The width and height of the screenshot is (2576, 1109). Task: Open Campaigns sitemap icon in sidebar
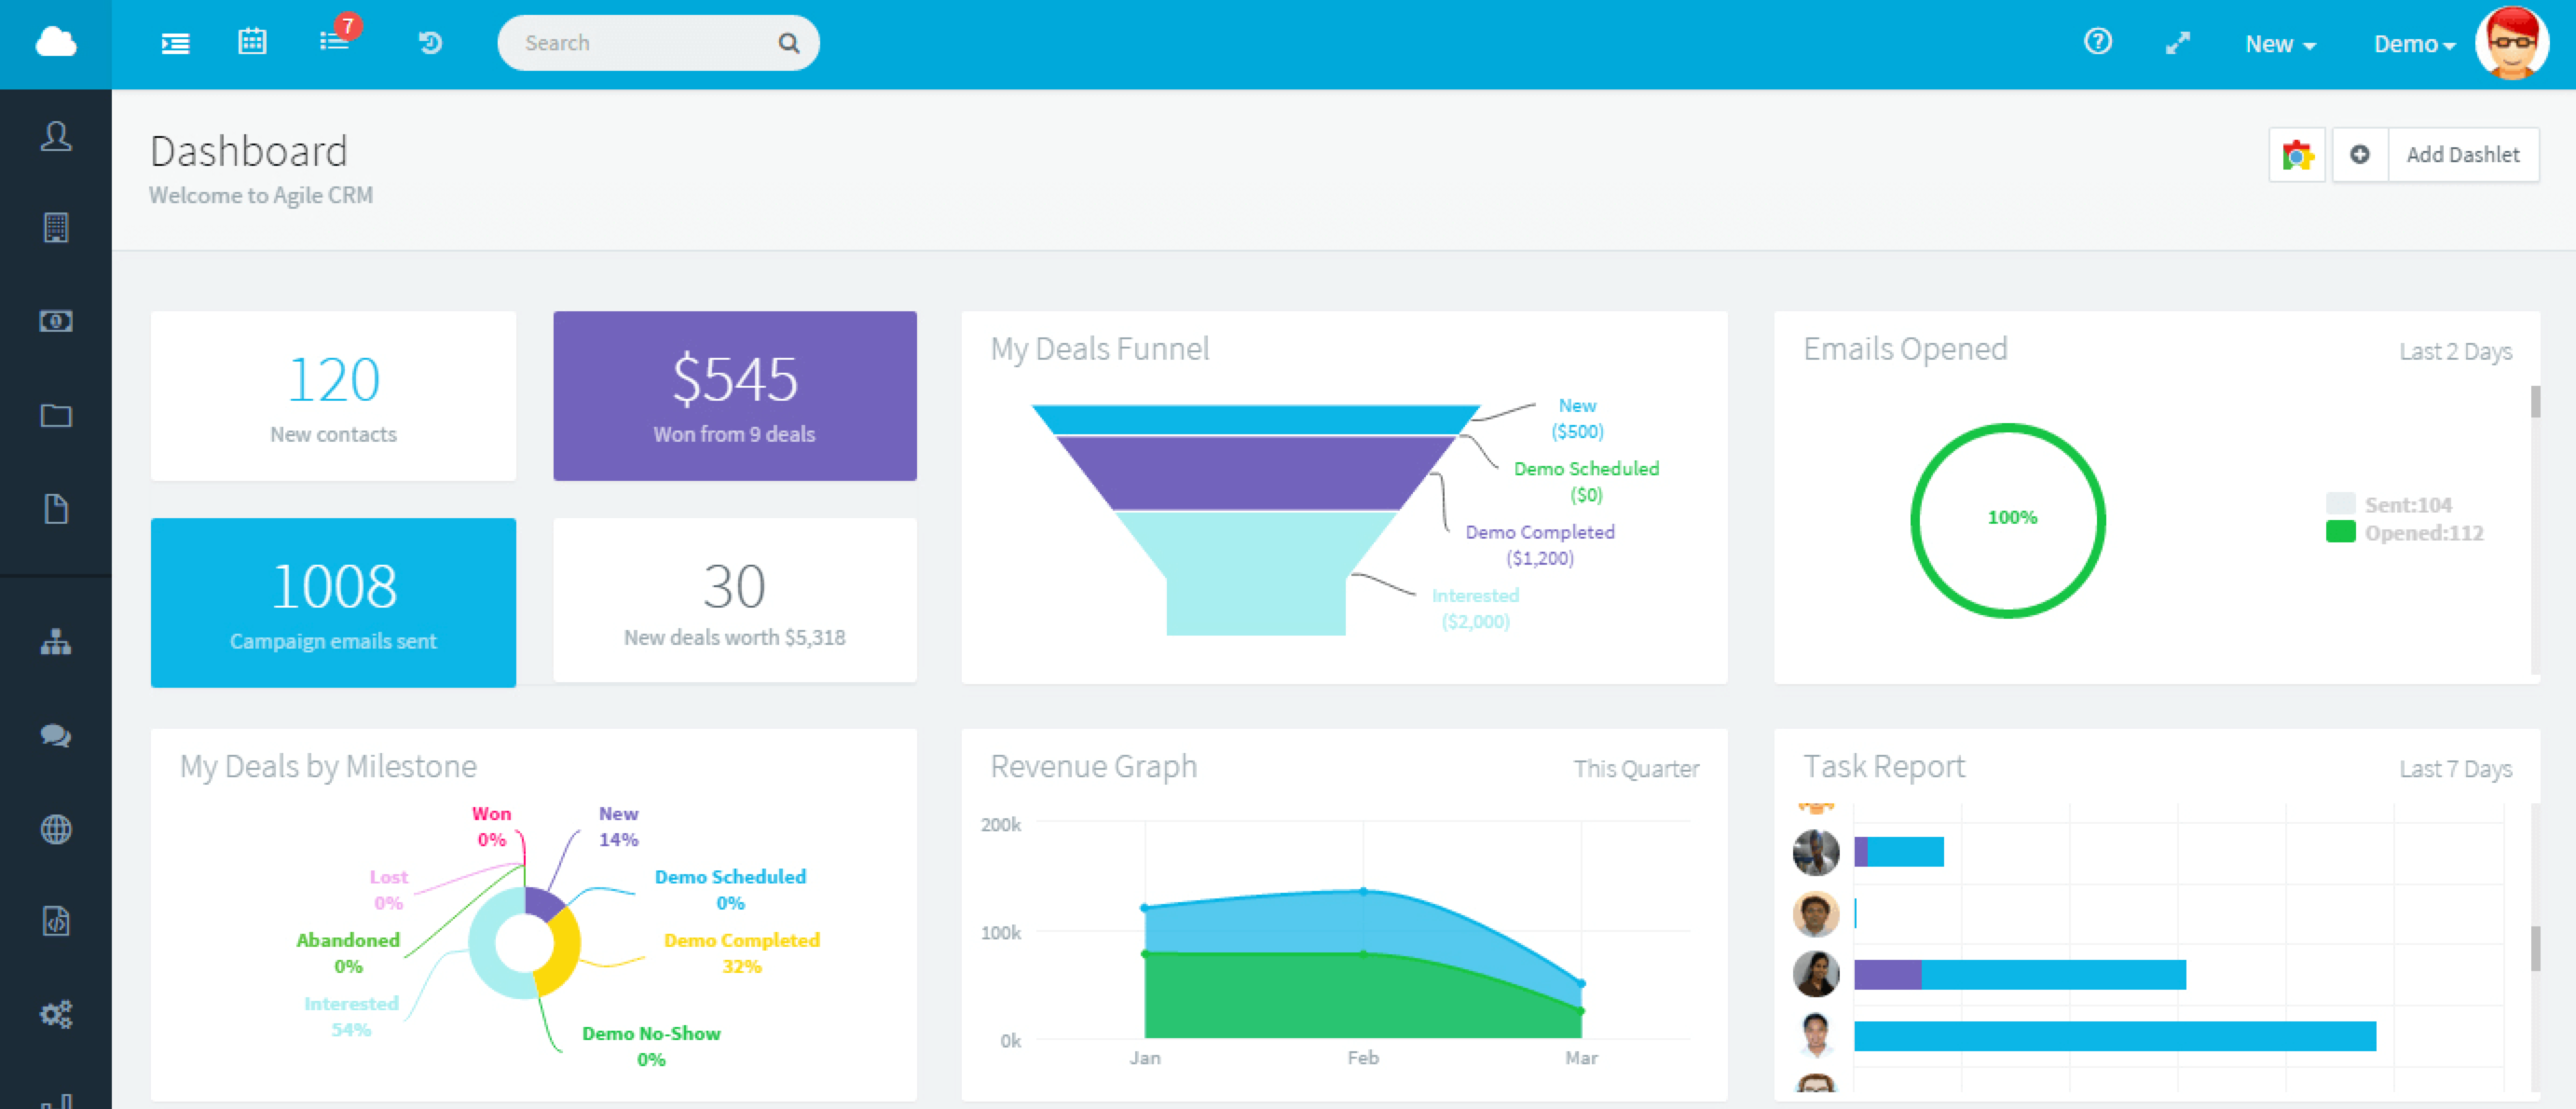(x=56, y=642)
